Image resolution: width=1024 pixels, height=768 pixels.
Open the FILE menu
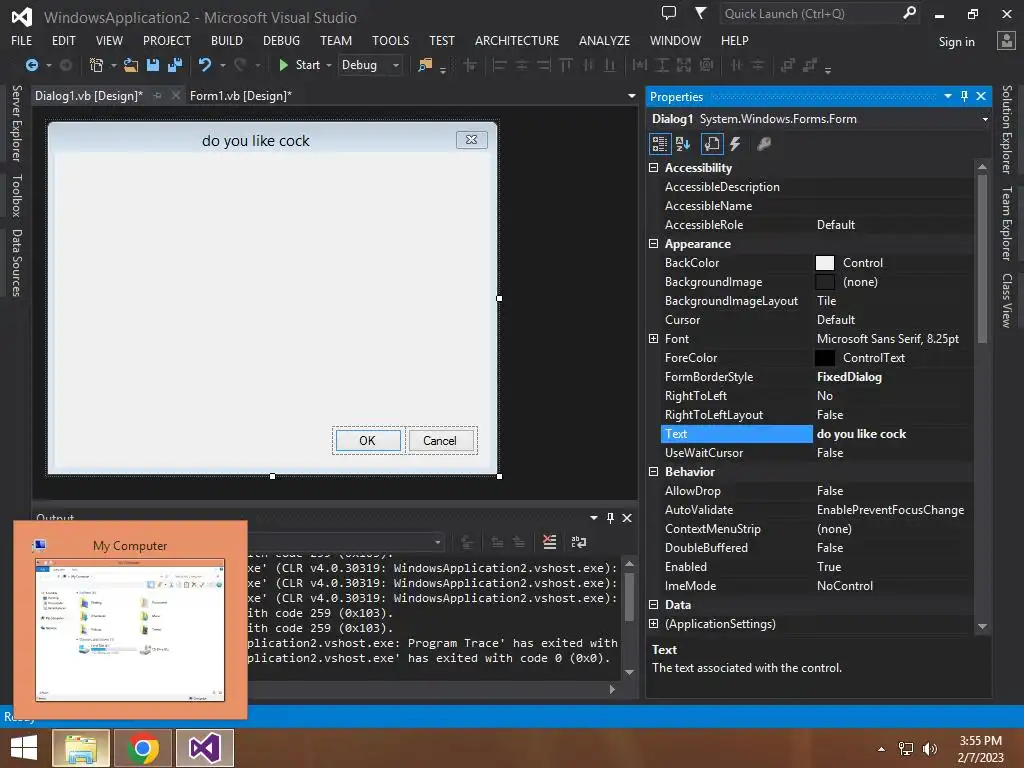(x=22, y=40)
